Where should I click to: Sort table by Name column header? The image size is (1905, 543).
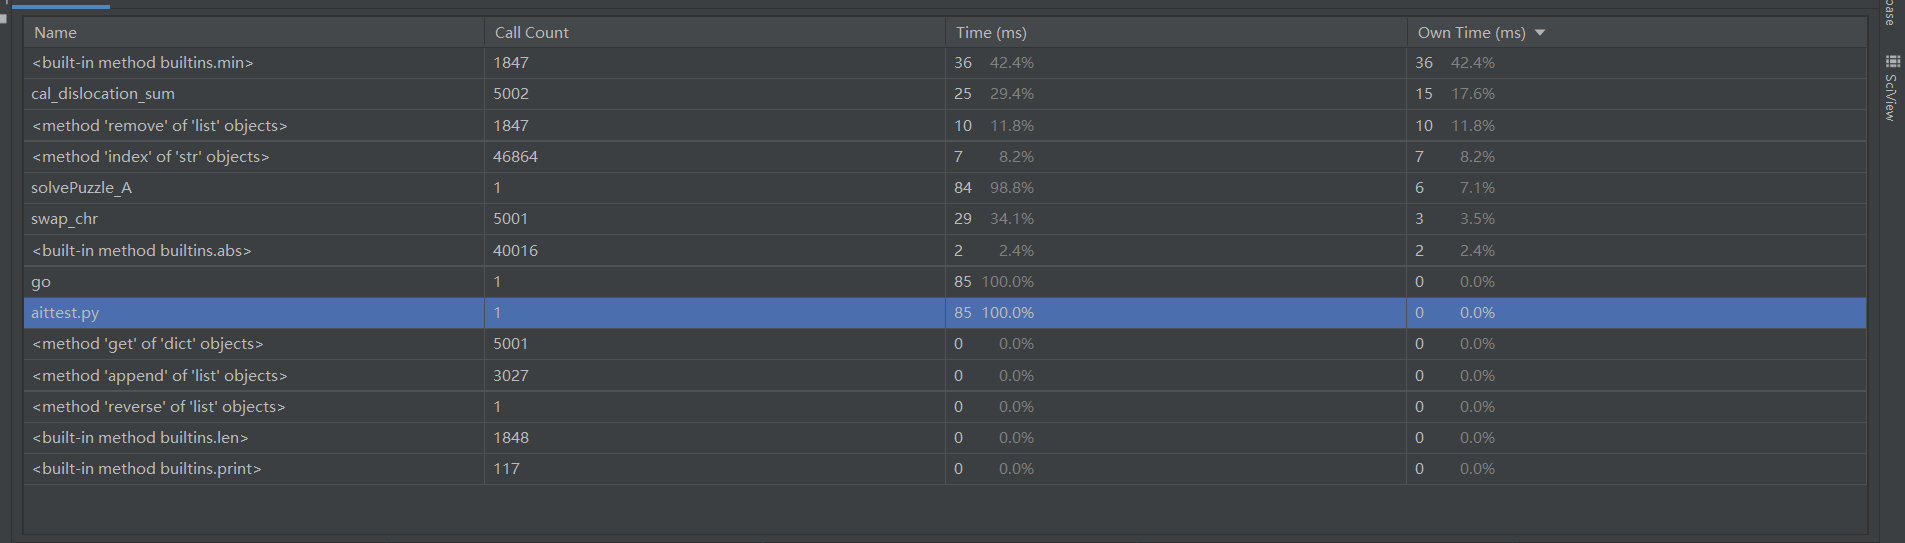click(56, 33)
